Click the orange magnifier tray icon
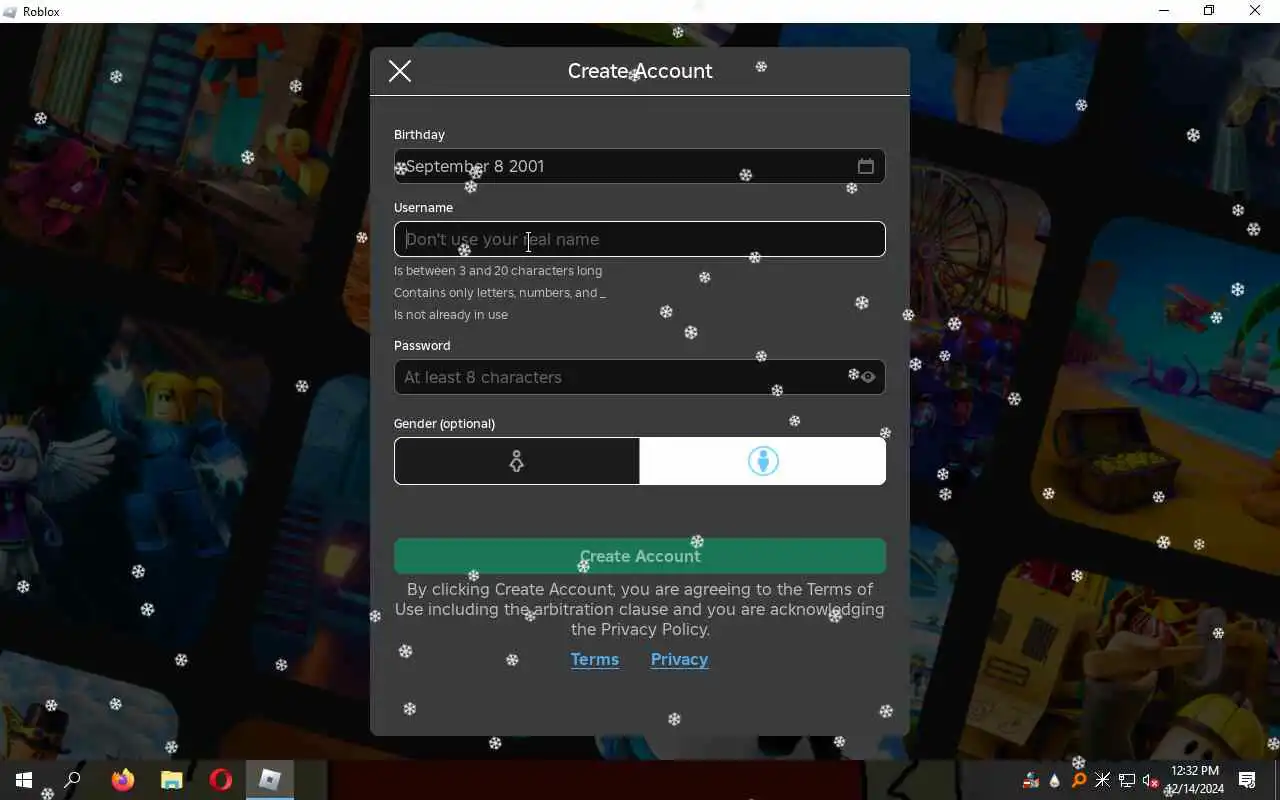The image size is (1280, 800). point(1079,780)
